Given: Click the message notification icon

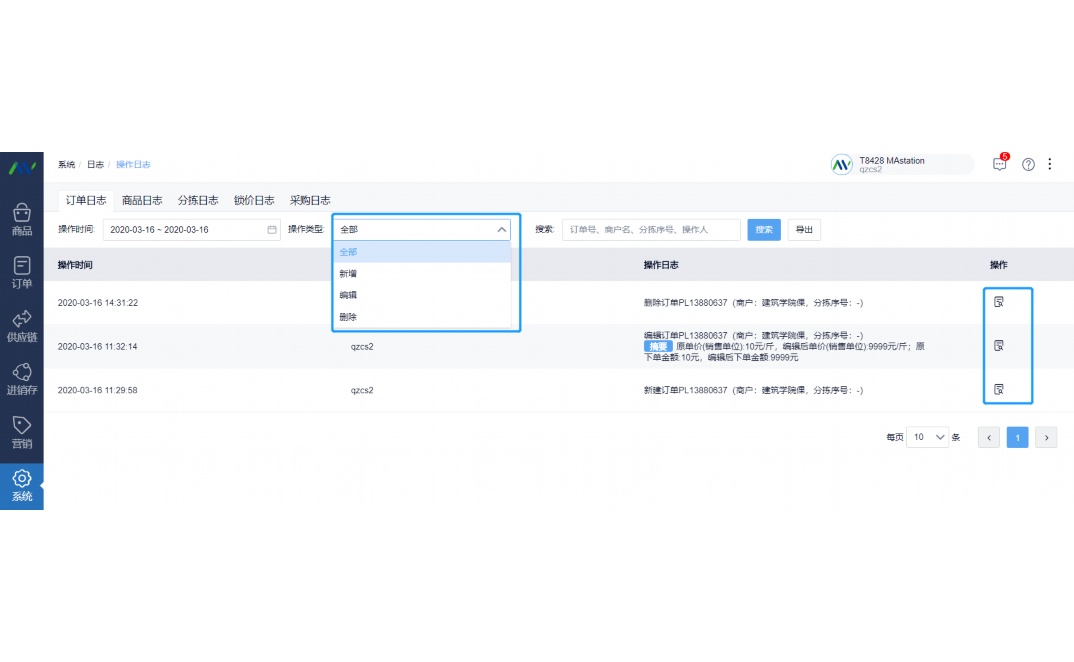Looking at the screenshot, I should pyautogui.click(x=999, y=164).
